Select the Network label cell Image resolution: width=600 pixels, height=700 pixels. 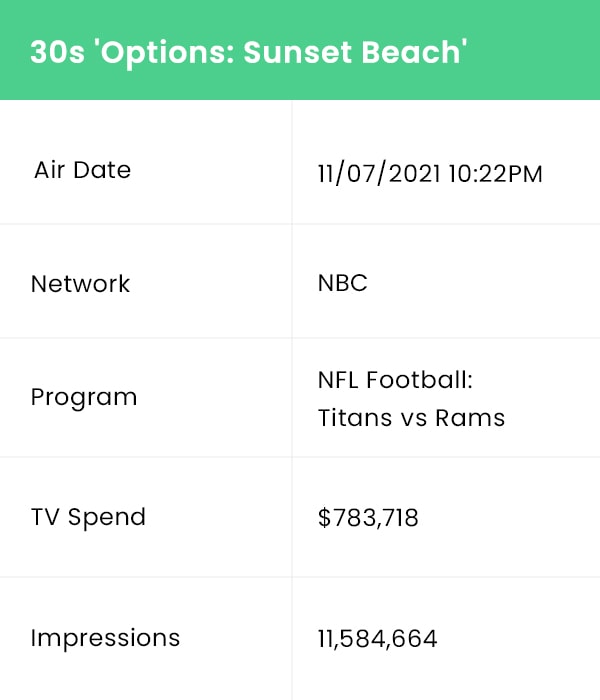click(146, 281)
